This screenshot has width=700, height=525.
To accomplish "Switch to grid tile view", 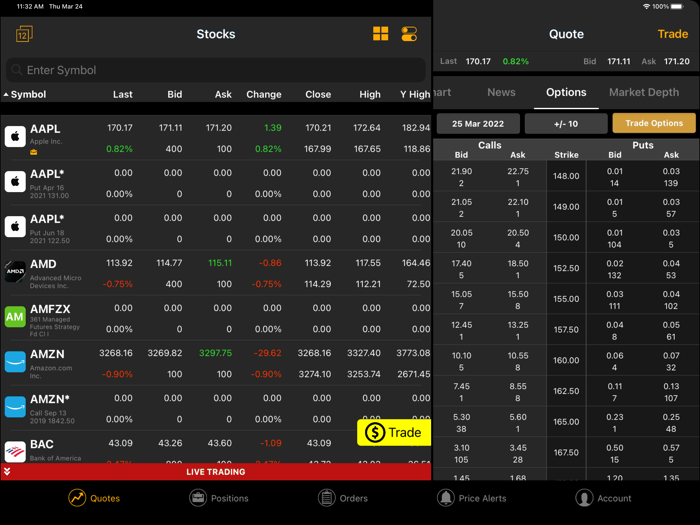I will [x=381, y=34].
